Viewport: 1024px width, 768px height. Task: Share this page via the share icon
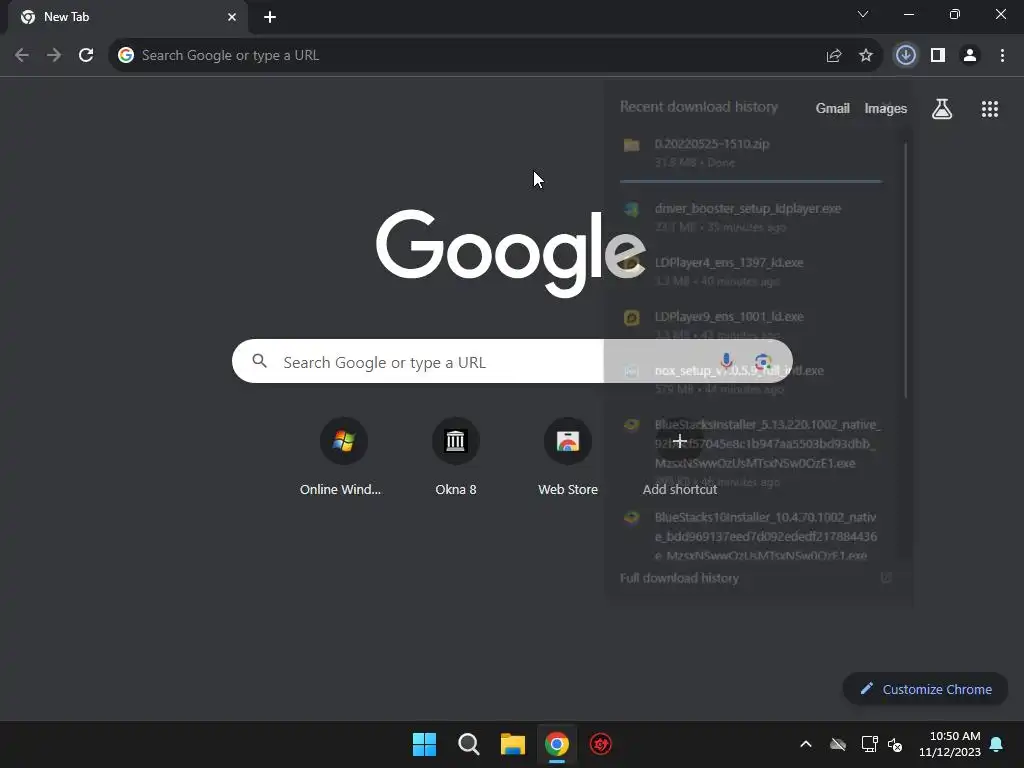[834, 56]
